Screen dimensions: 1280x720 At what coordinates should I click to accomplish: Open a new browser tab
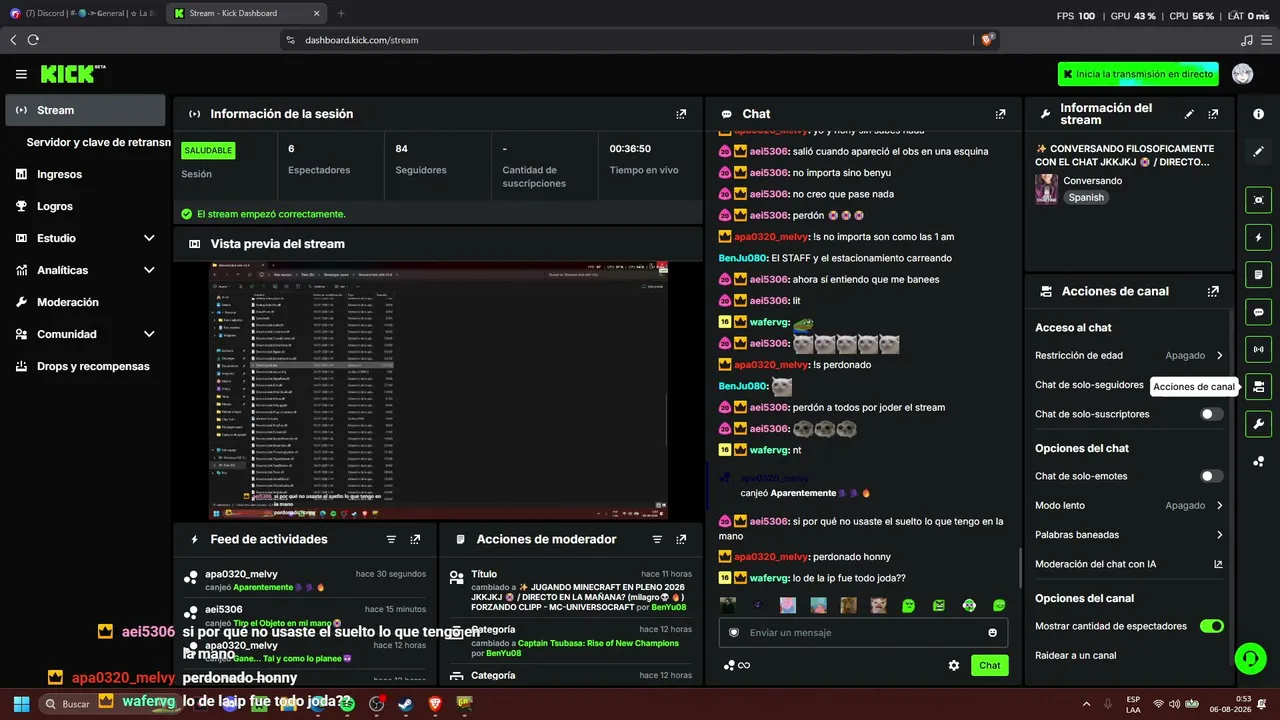(x=341, y=13)
